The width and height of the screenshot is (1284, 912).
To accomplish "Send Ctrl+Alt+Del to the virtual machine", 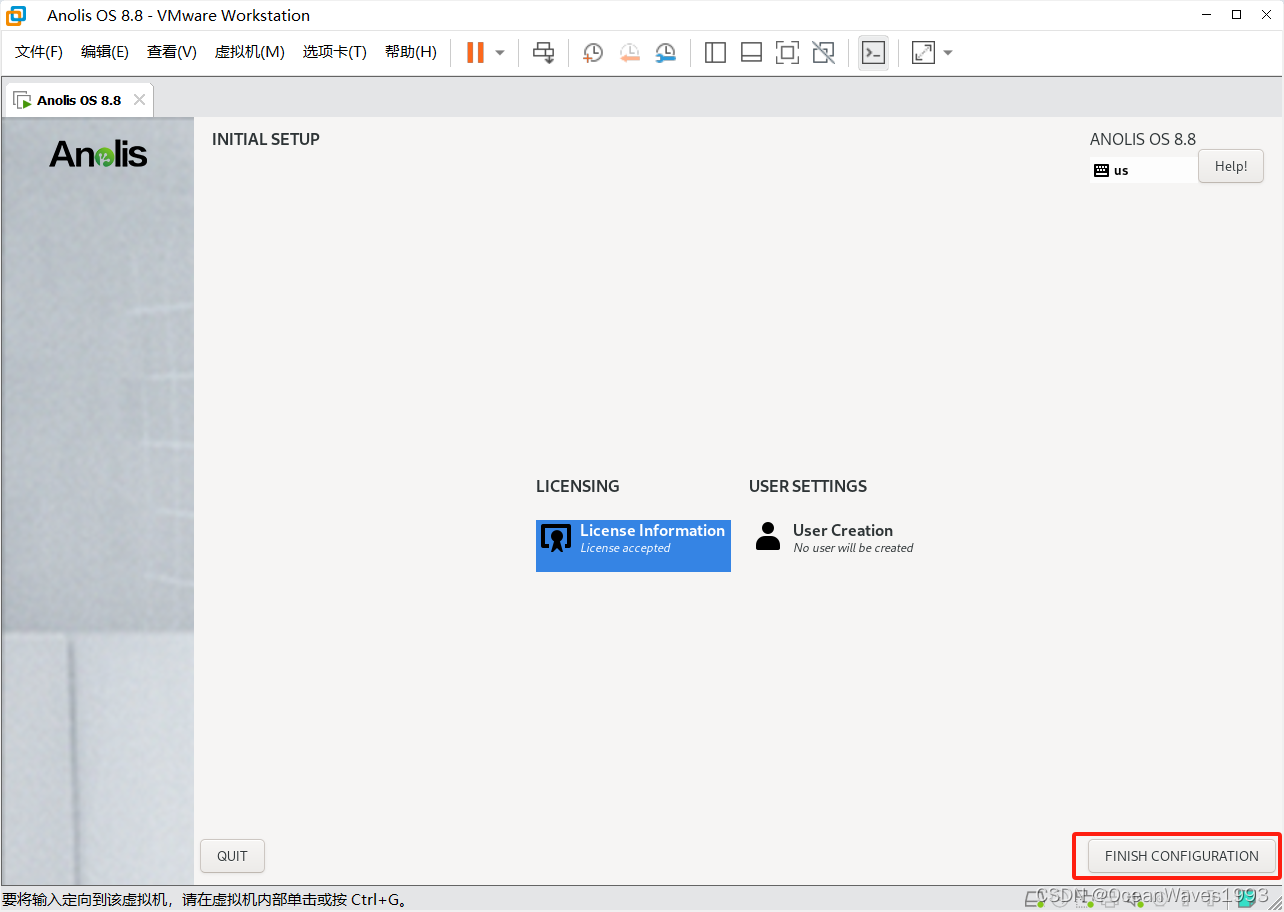I will (543, 52).
